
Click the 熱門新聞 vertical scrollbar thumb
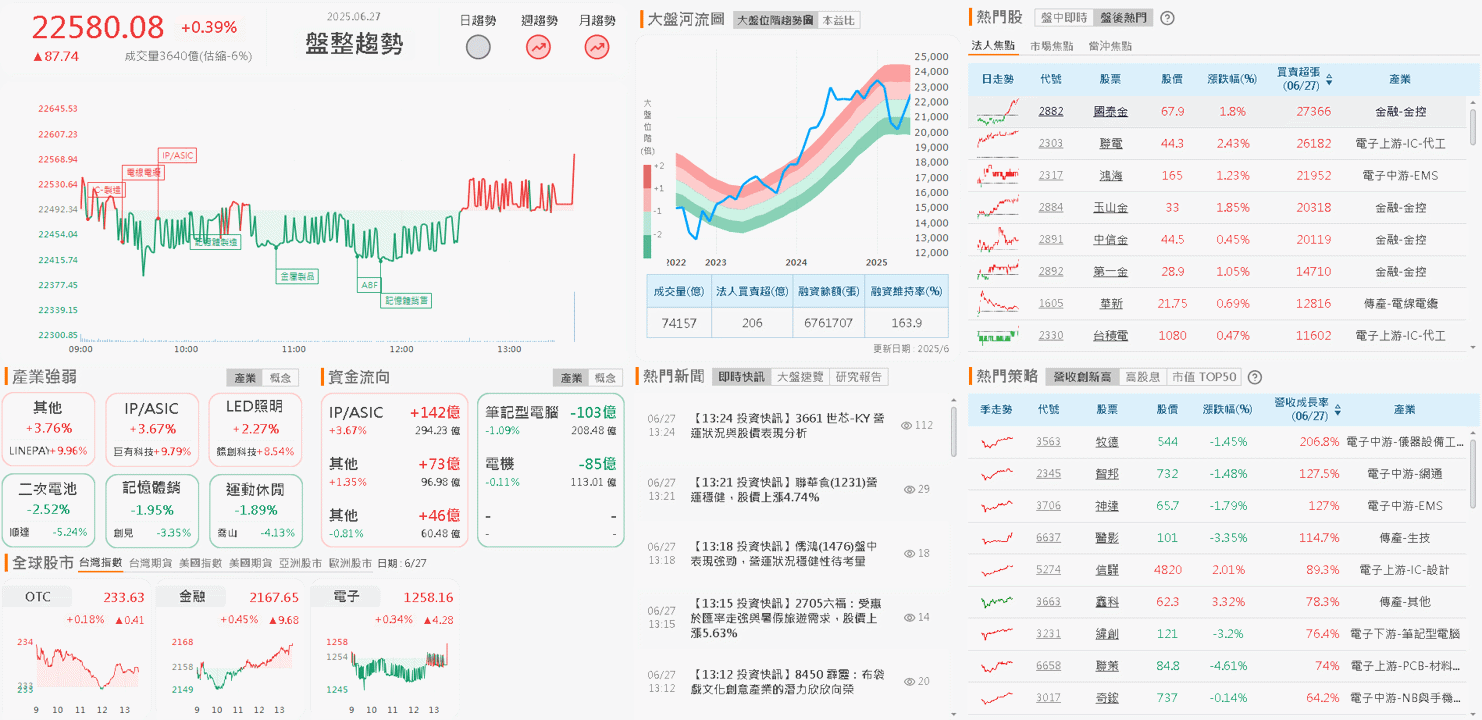[x=953, y=430]
